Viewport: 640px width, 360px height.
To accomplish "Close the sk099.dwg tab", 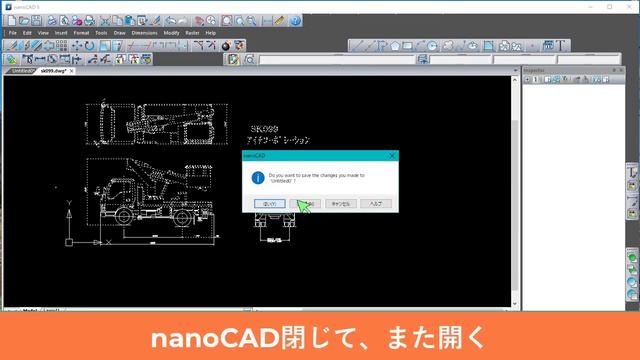I will [x=71, y=71].
